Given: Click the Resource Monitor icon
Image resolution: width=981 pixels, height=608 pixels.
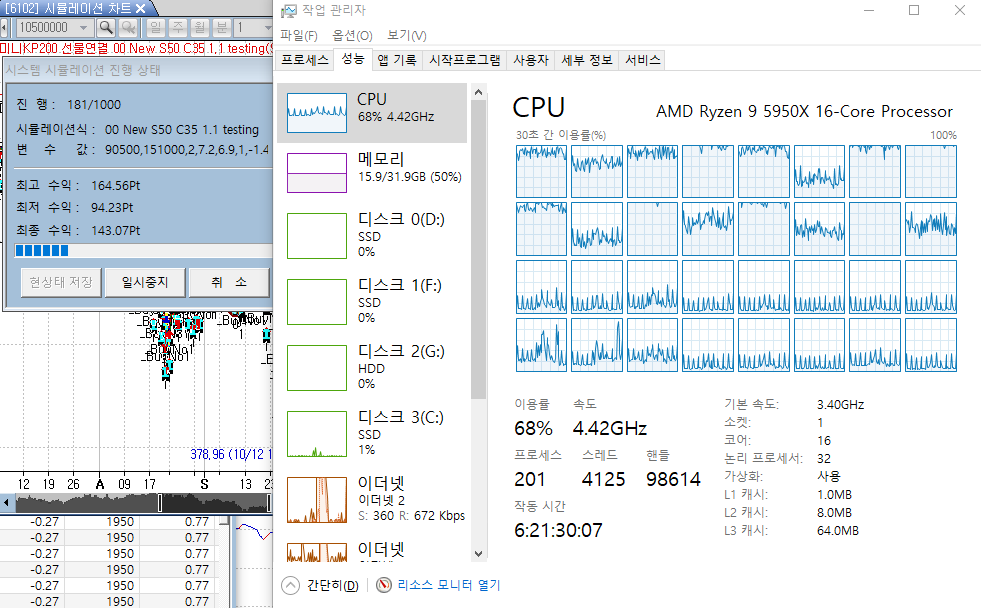Looking at the screenshot, I should tap(384, 586).
